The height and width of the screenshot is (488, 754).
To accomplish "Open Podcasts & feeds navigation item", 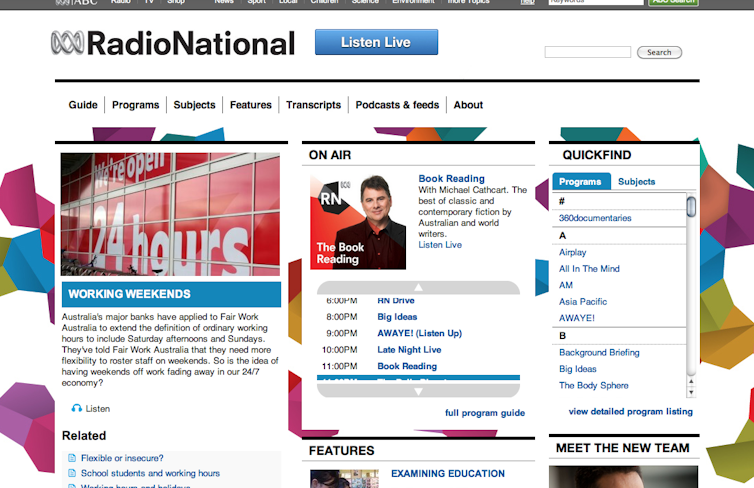I will click(x=397, y=105).
